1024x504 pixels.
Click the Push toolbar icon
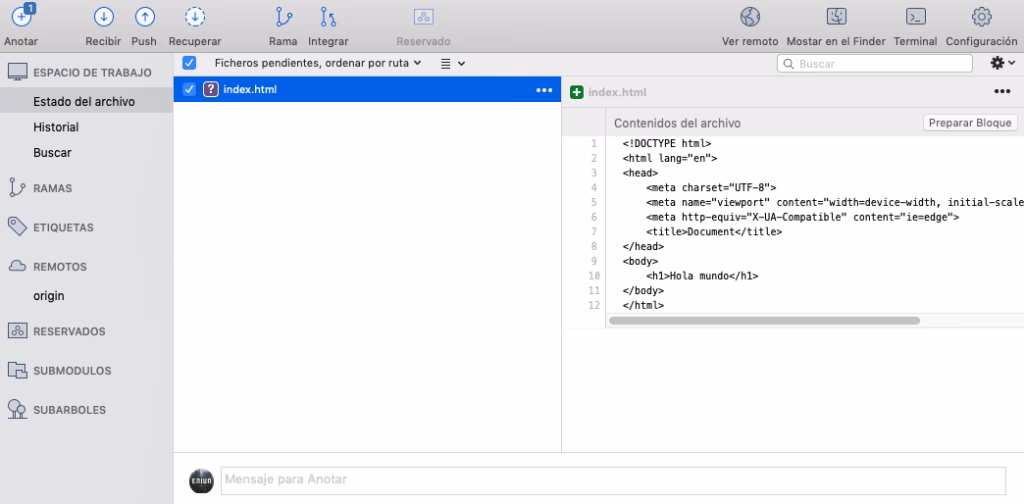pos(144,17)
